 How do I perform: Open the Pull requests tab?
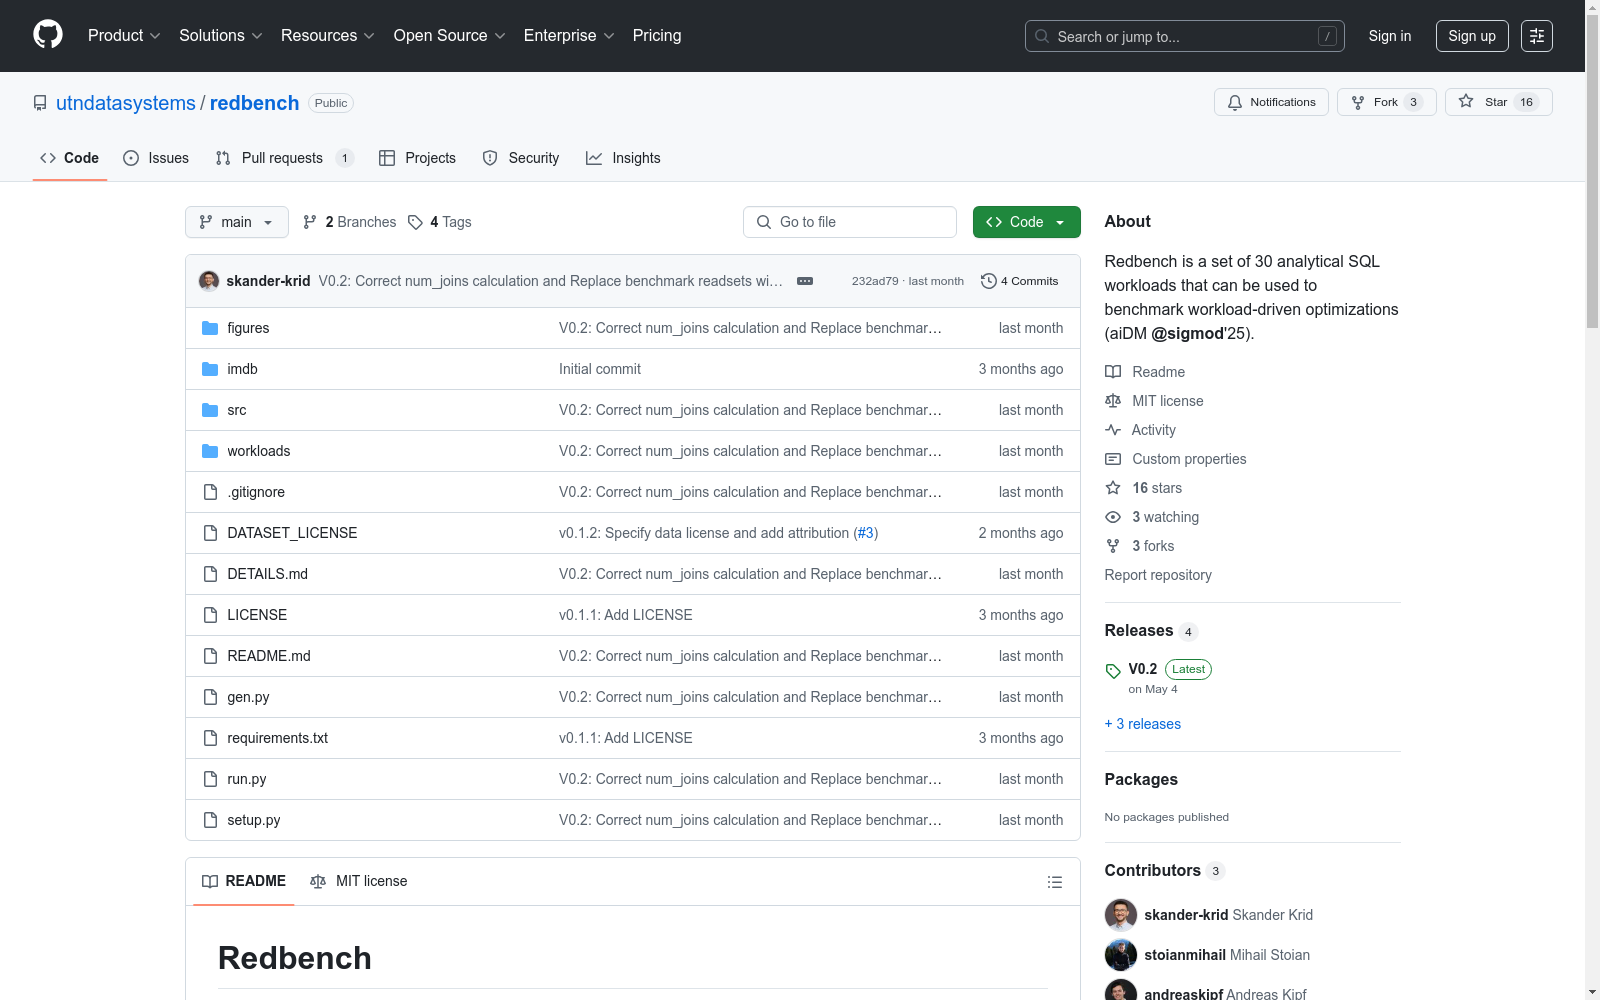(284, 158)
